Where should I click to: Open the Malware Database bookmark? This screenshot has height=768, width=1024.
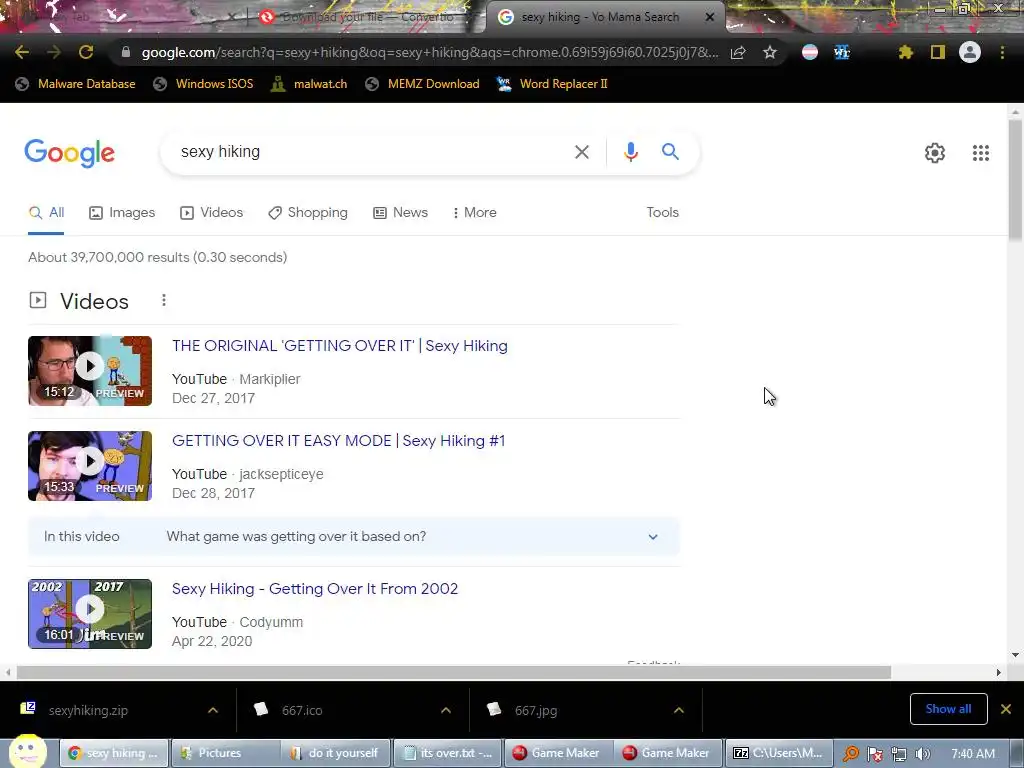point(75,84)
